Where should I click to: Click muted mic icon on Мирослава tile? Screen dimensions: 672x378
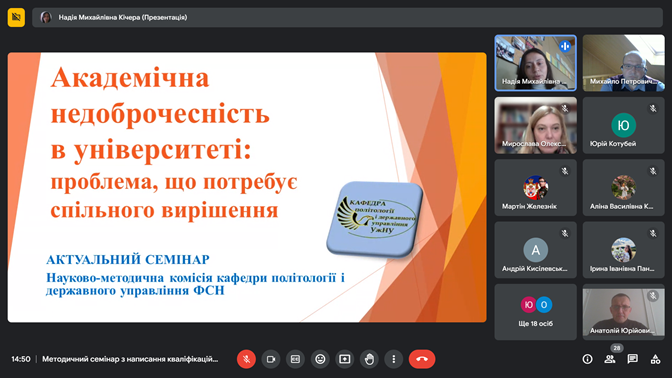coord(565,108)
